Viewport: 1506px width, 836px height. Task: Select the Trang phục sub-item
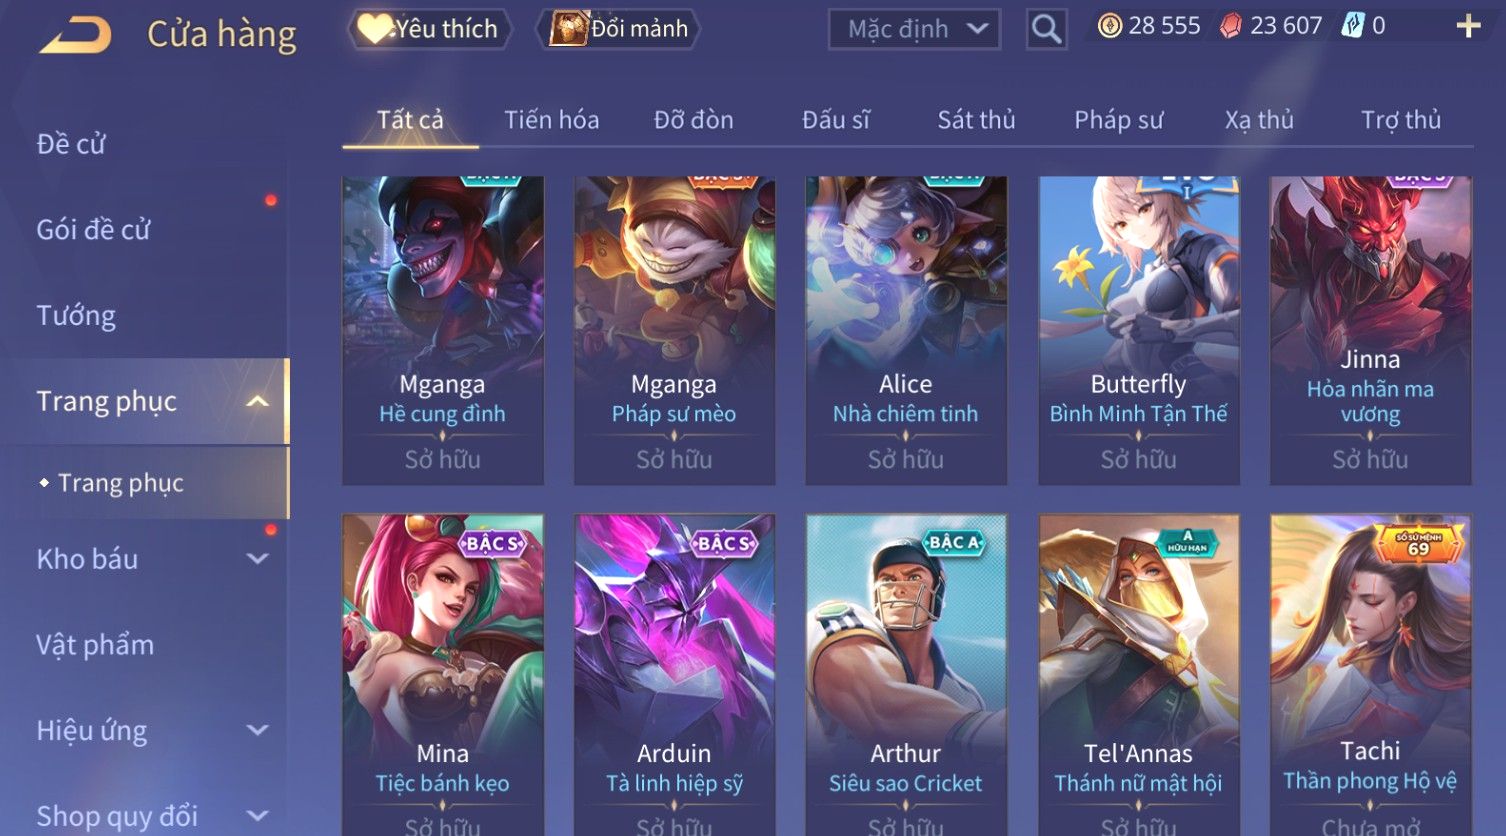pos(121,483)
